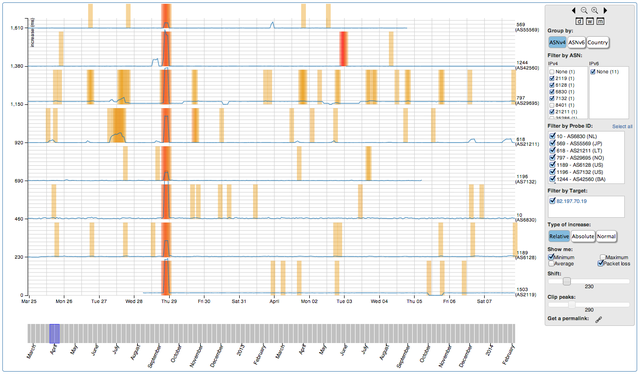The height and width of the screenshot is (374, 640).
Task: Uncheck the IPv6 None (11) filter
Action: pos(593,72)
